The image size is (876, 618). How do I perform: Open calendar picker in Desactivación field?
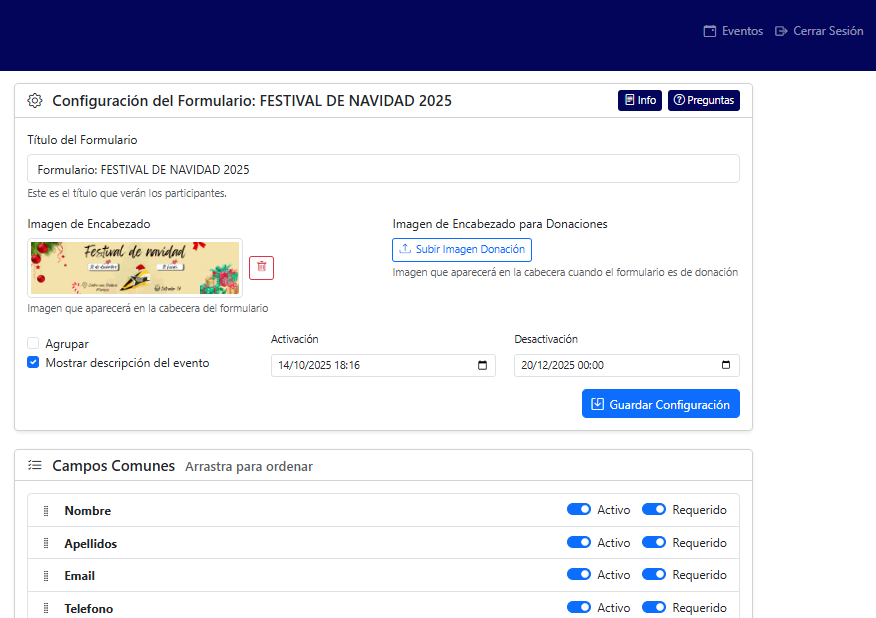click(726, 366)
